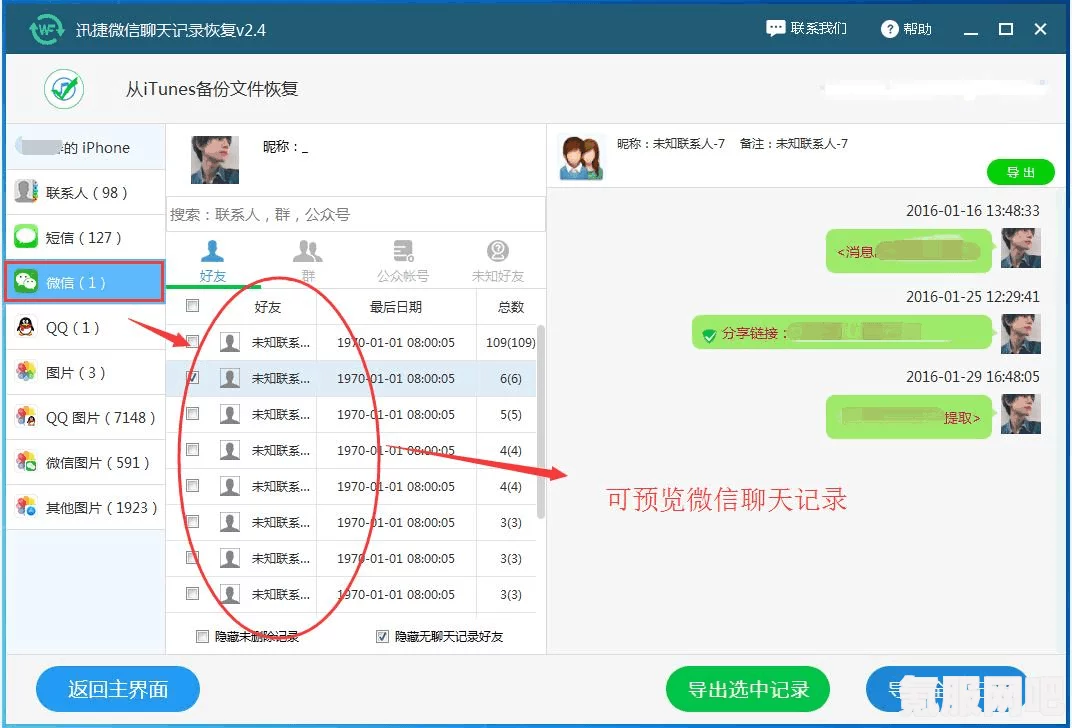The height and width of the screenshot is (728, 1072).
Task: Click the 返回主界面 button
Action: pyautogui.click(x=118, y=689)
